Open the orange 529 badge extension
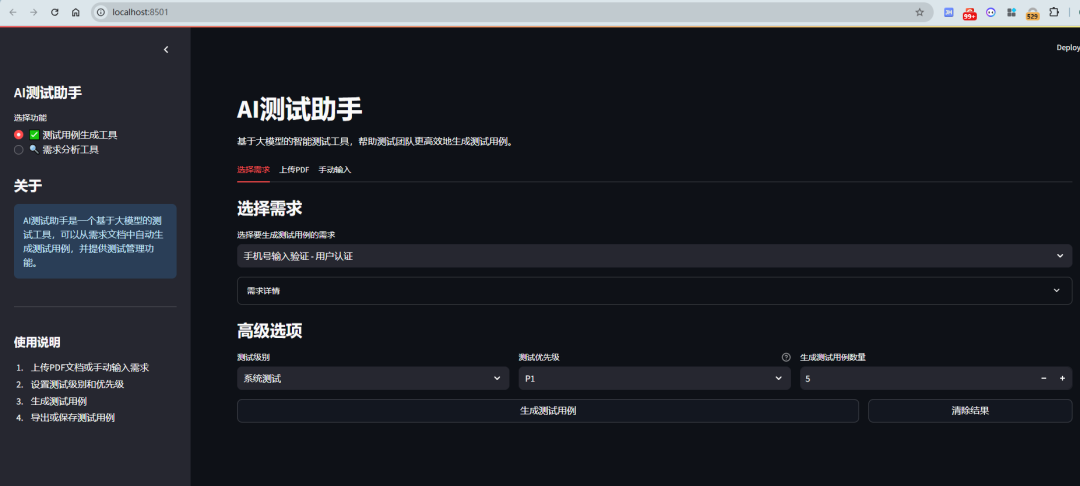 click(1032, 13)
